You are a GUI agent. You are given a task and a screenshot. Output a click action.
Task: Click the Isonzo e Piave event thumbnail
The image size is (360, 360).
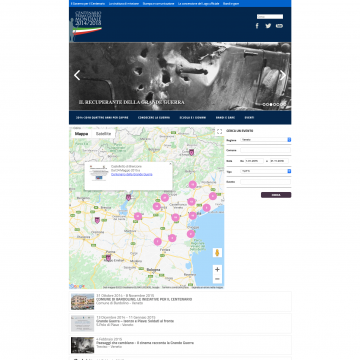click(82, 323)
